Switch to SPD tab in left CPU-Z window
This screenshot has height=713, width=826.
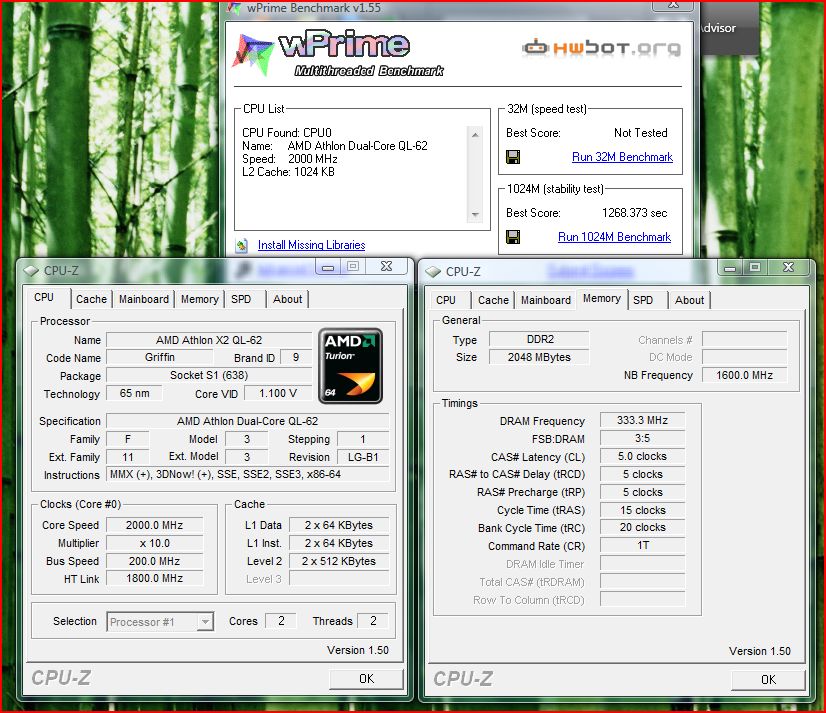click(241, 299)
